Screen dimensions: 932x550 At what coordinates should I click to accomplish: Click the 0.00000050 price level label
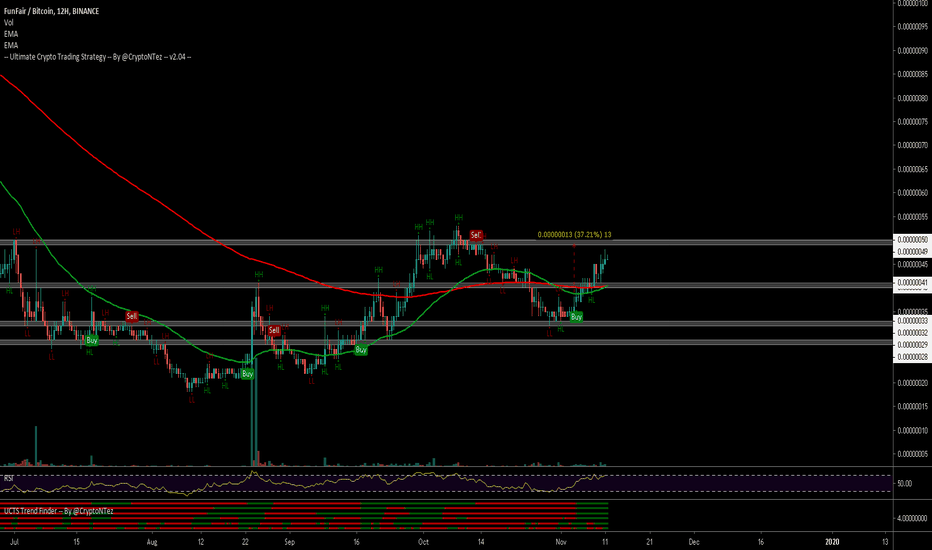pos(912,240)
